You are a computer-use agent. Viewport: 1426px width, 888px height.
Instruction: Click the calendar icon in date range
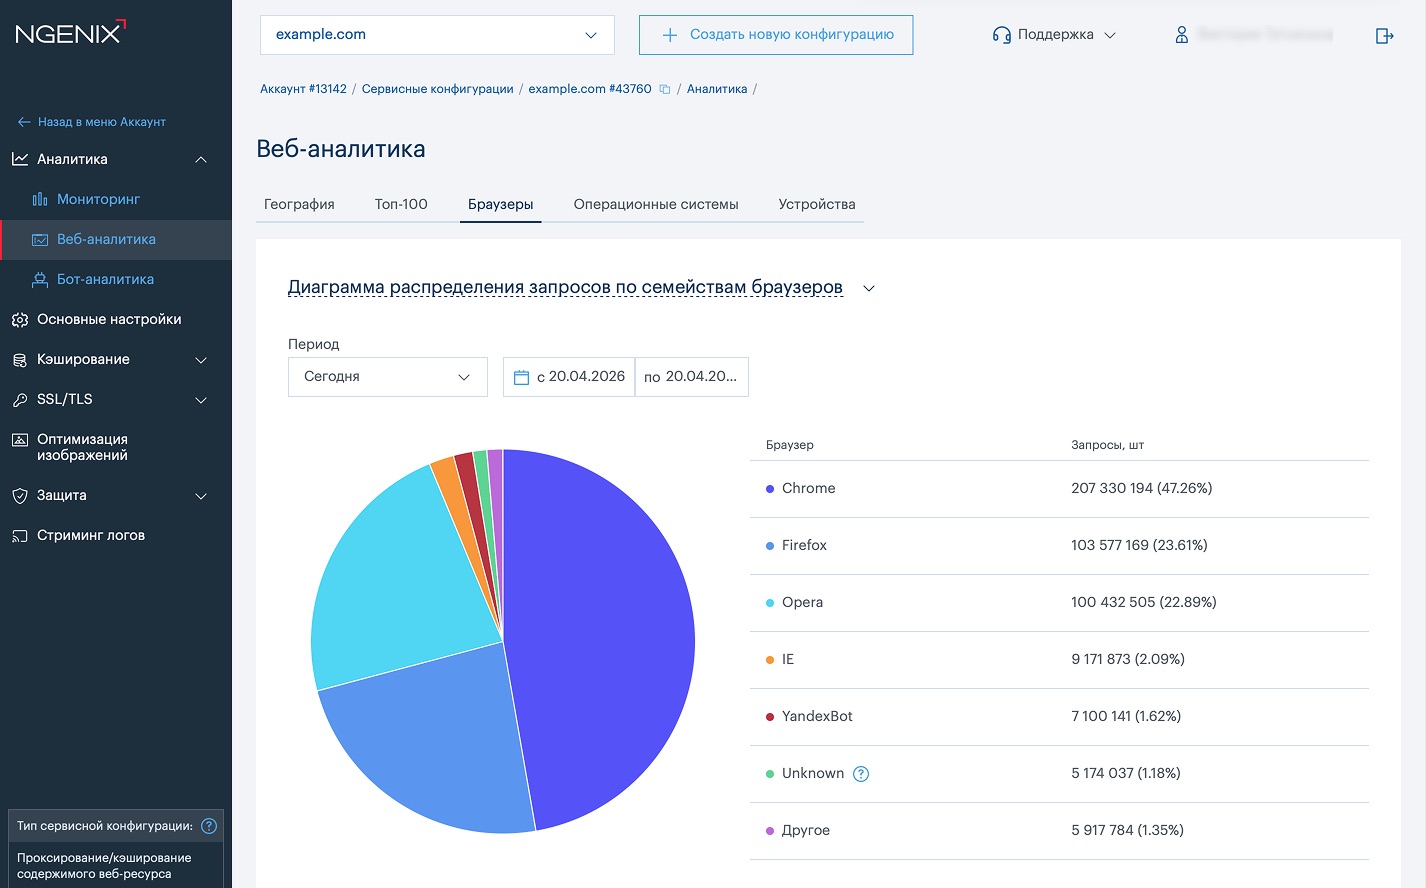(521, 378)
